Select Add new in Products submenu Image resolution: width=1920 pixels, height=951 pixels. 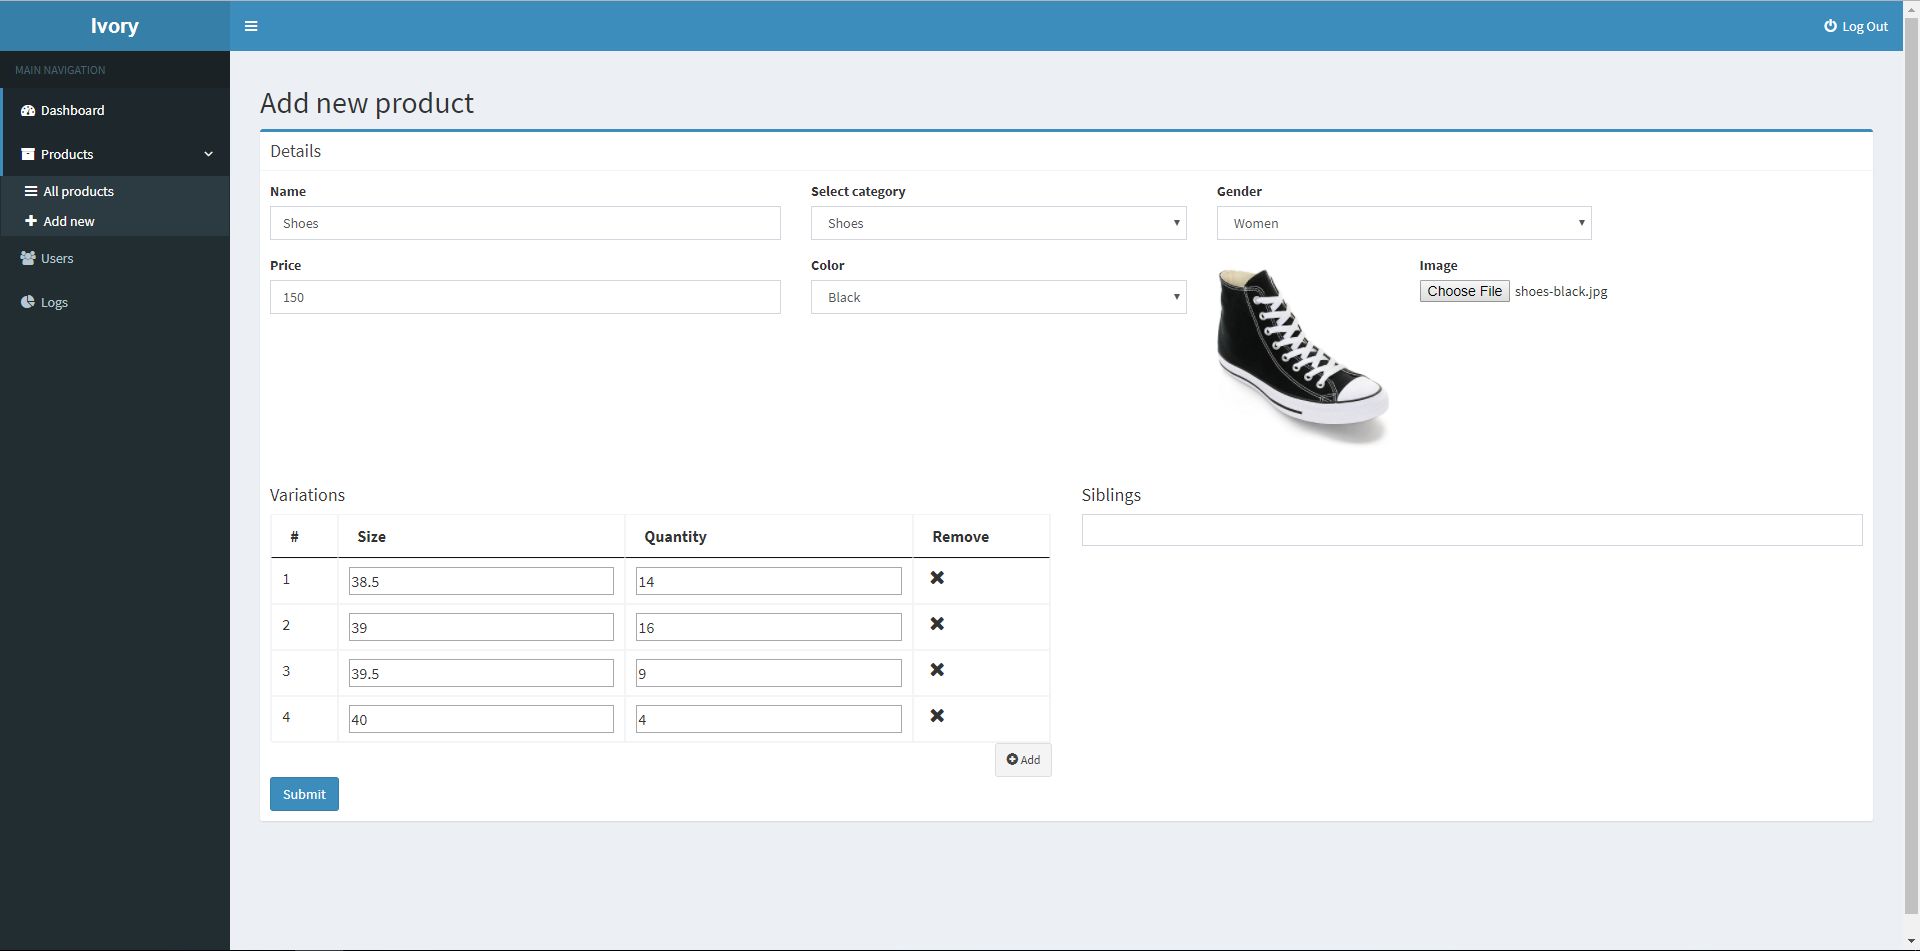(x=68, y=221)
